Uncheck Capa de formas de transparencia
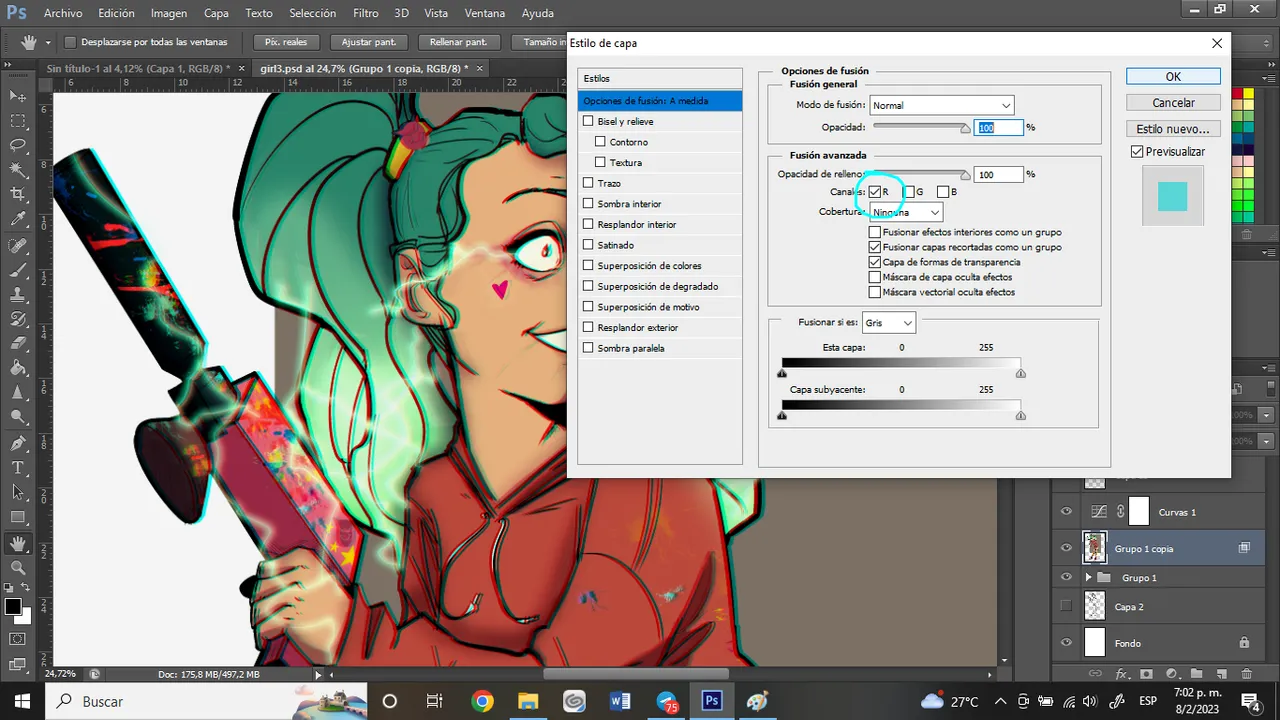 [x=875, y=262]
